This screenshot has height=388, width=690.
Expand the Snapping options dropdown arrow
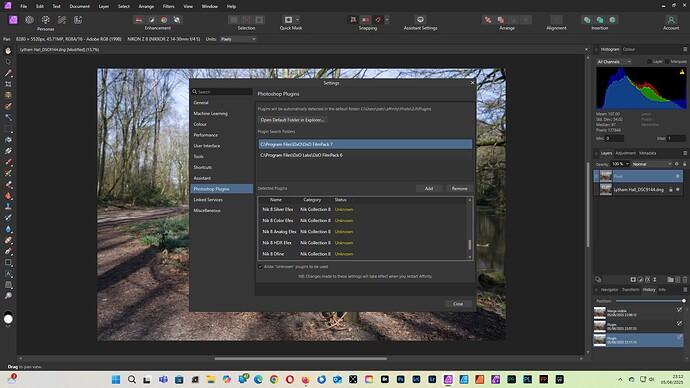(387, 20)
